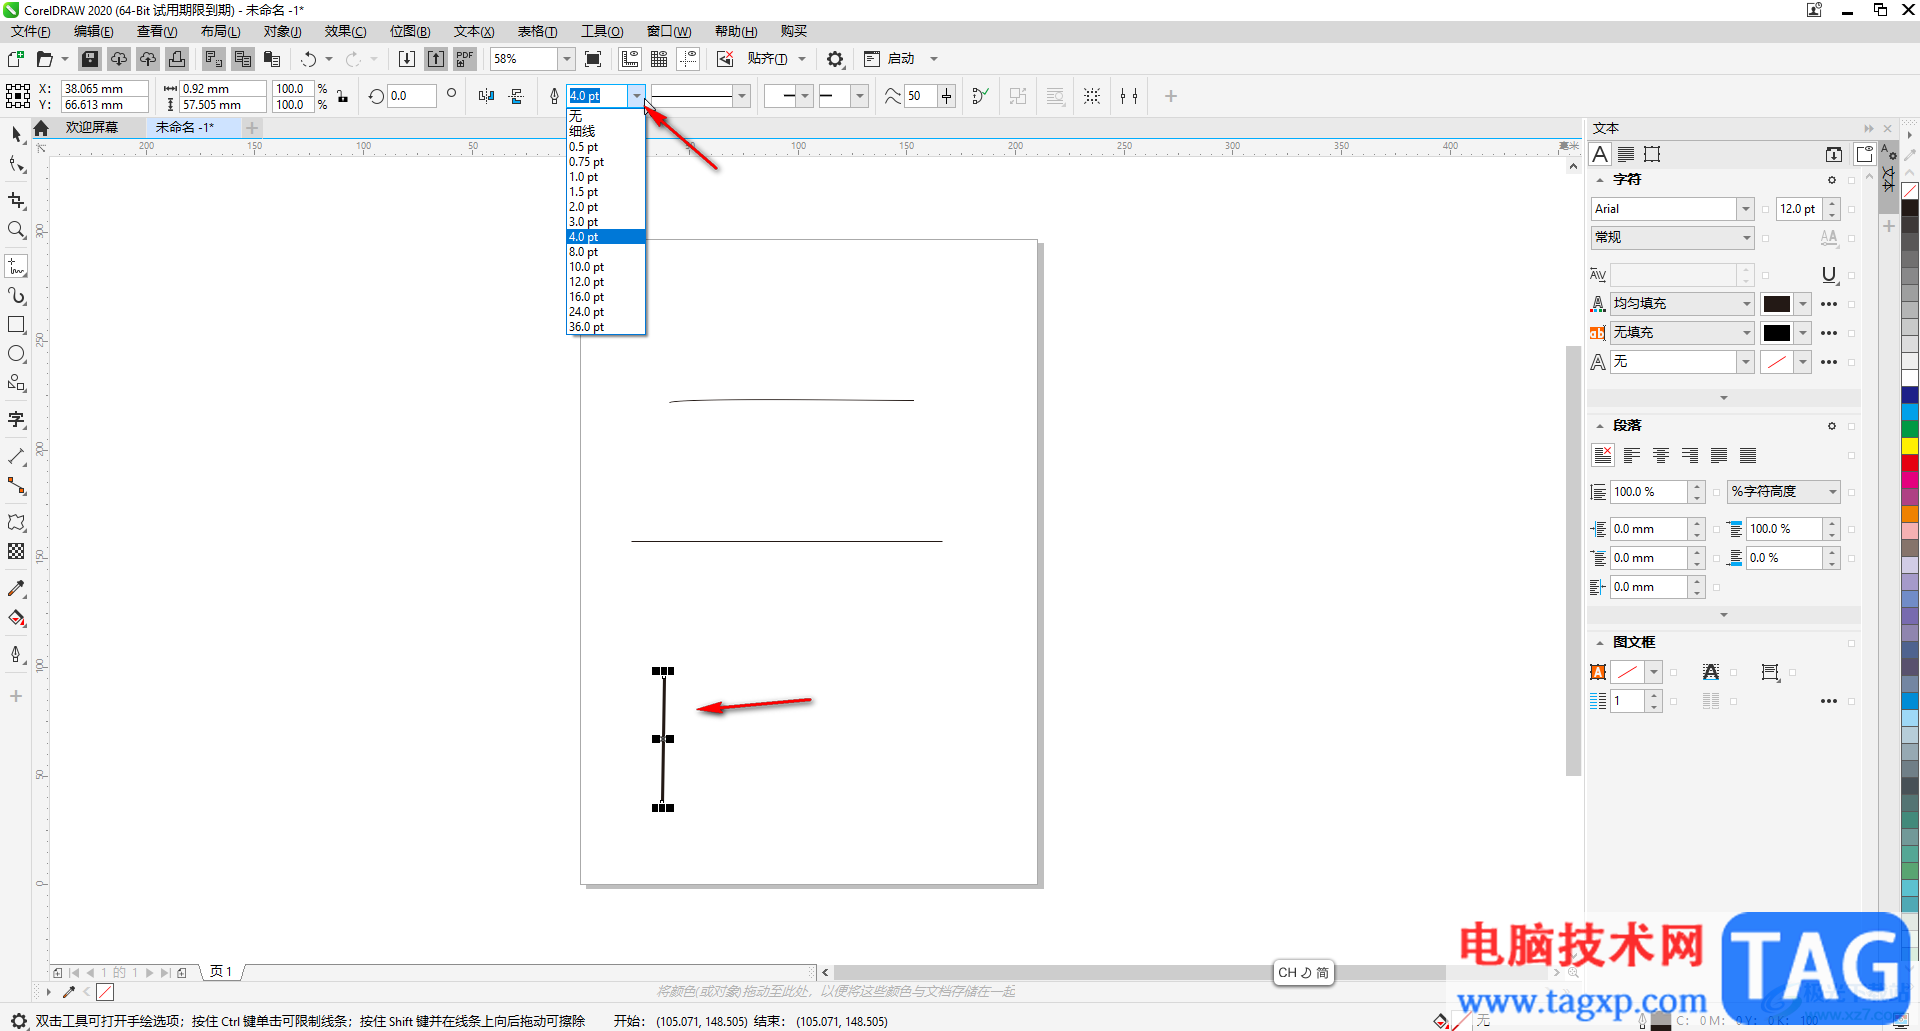Select the Zoom tool in toolbox

[x=16, y=230]
